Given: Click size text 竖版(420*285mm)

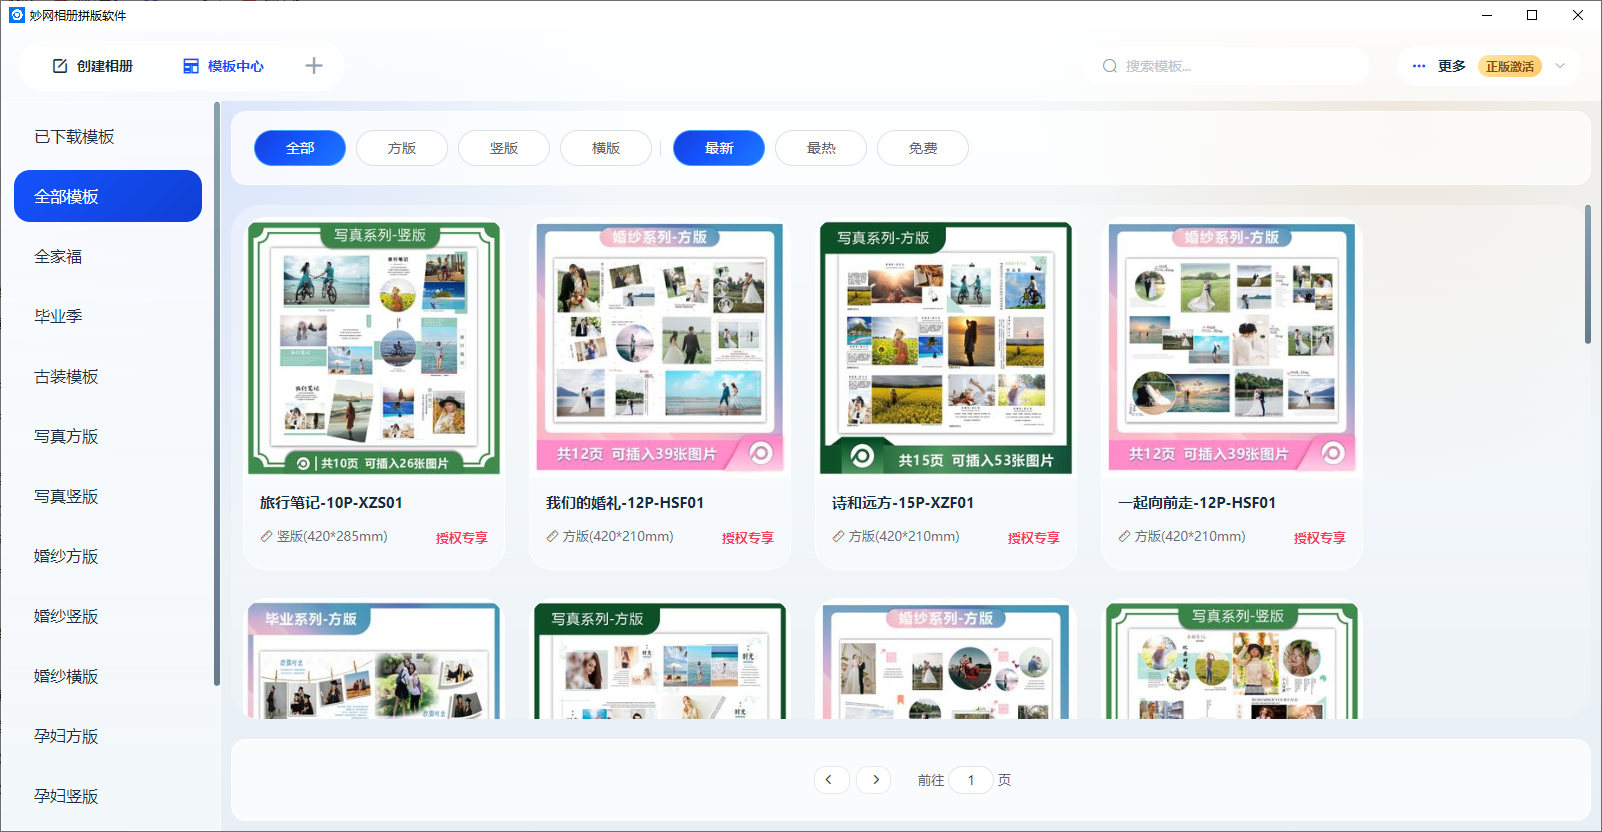Looking at the screenshot, I should [x=332, y=537].
